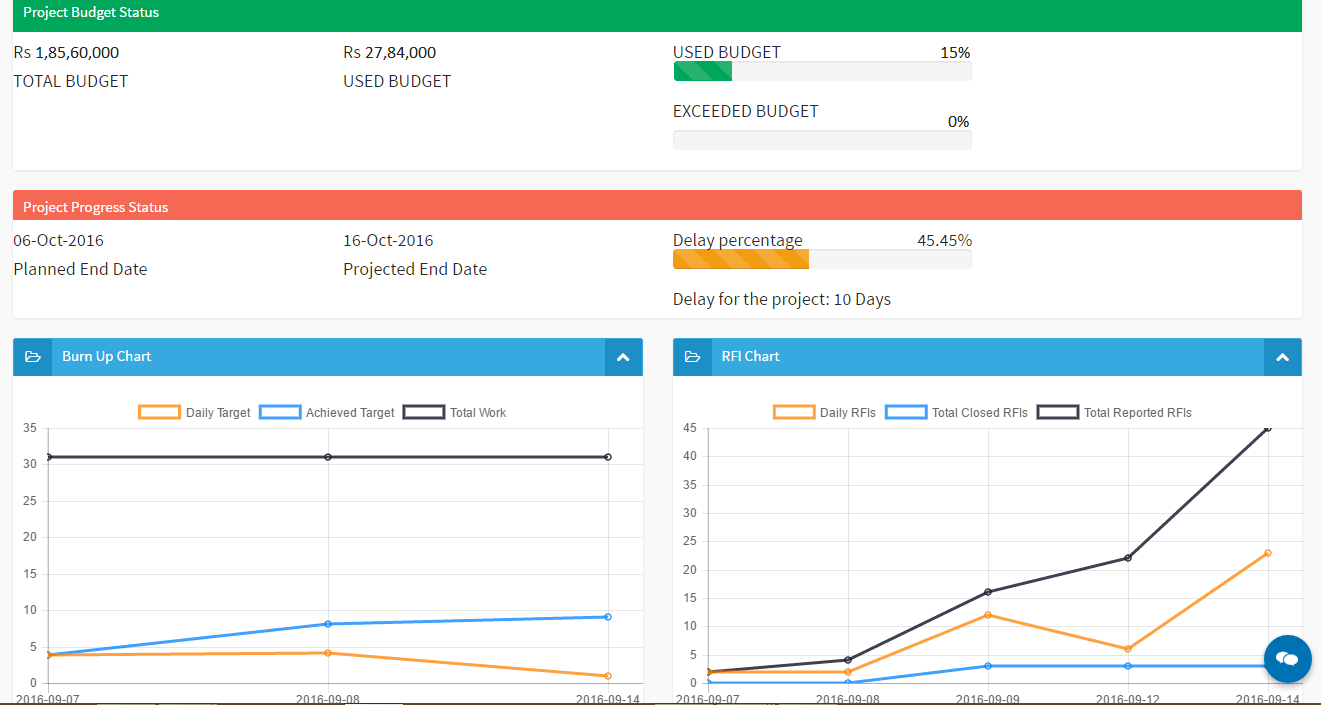Click the Delay percentage progress bar
The width and height of the screenshot is (1321, 705).
[822, 259]
